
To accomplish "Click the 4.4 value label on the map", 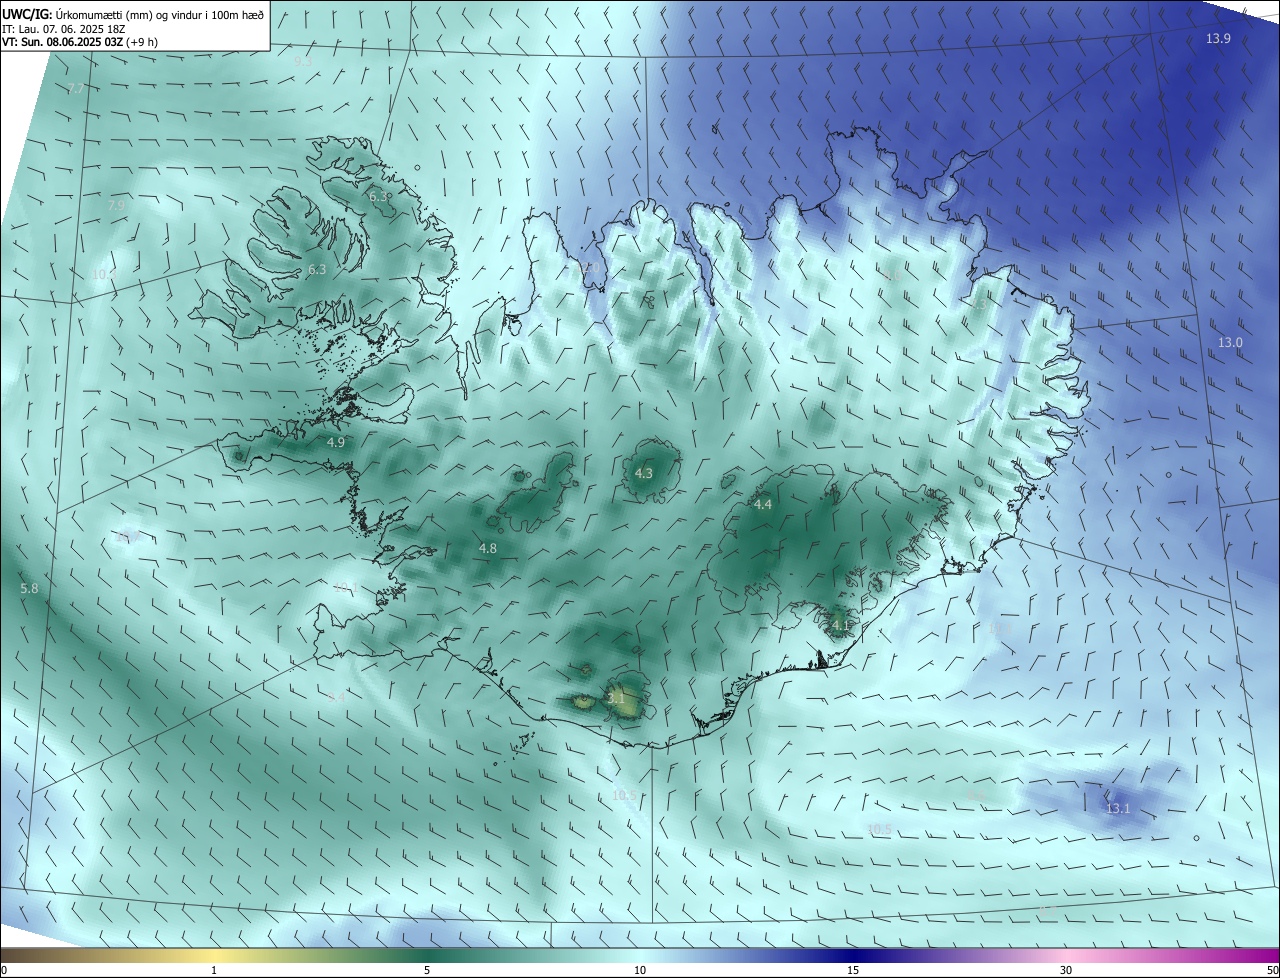I will coord(763,505).
